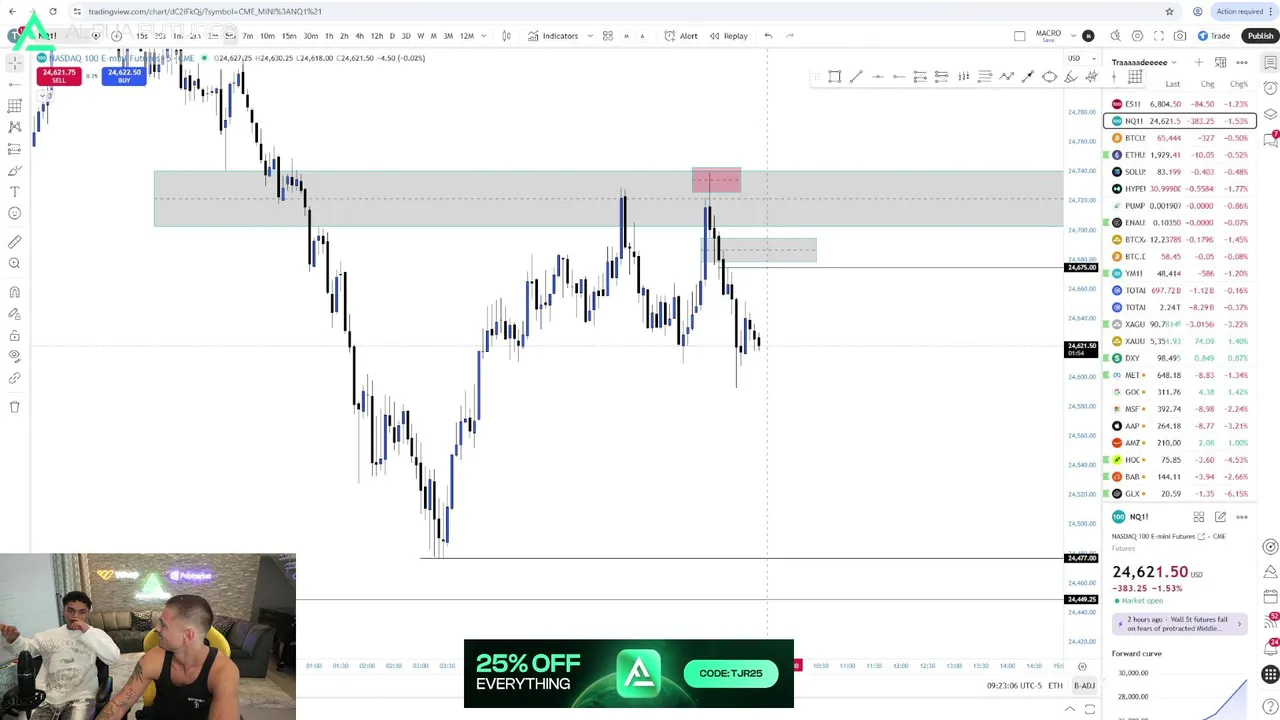
Task: Sort watchlist by the Chg% column header
Action: (x=1238, y=84)
